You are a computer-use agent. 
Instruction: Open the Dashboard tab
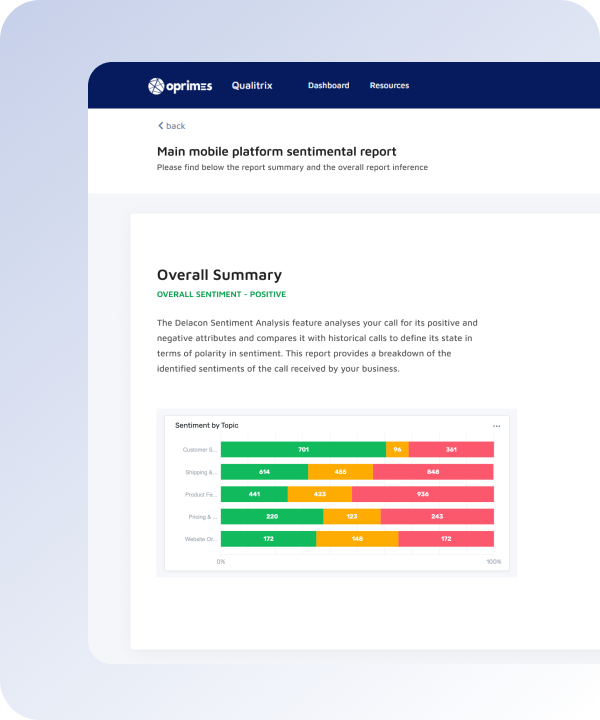click(328, 86)
